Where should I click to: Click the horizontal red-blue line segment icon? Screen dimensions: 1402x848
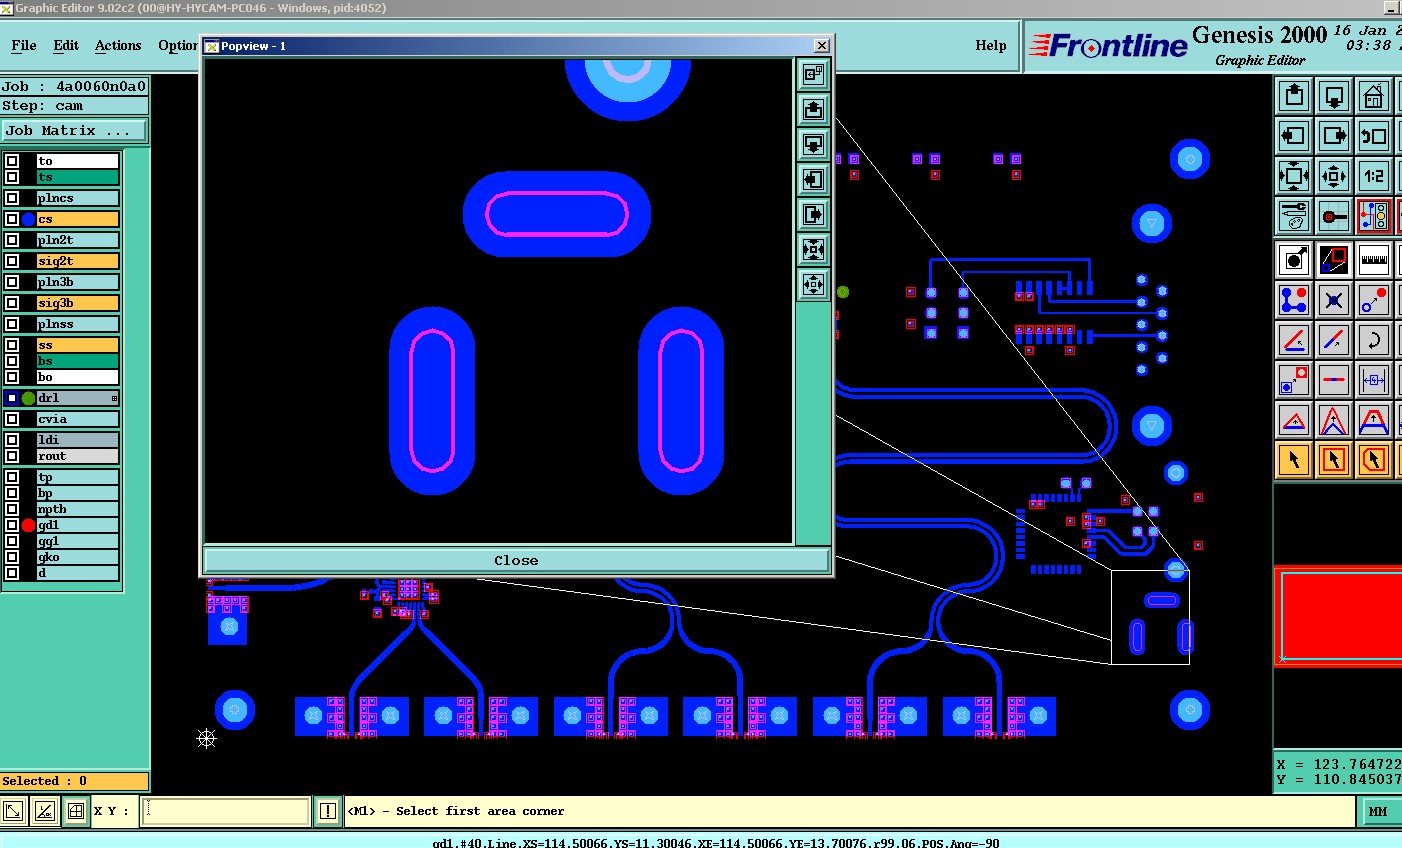1334,380
